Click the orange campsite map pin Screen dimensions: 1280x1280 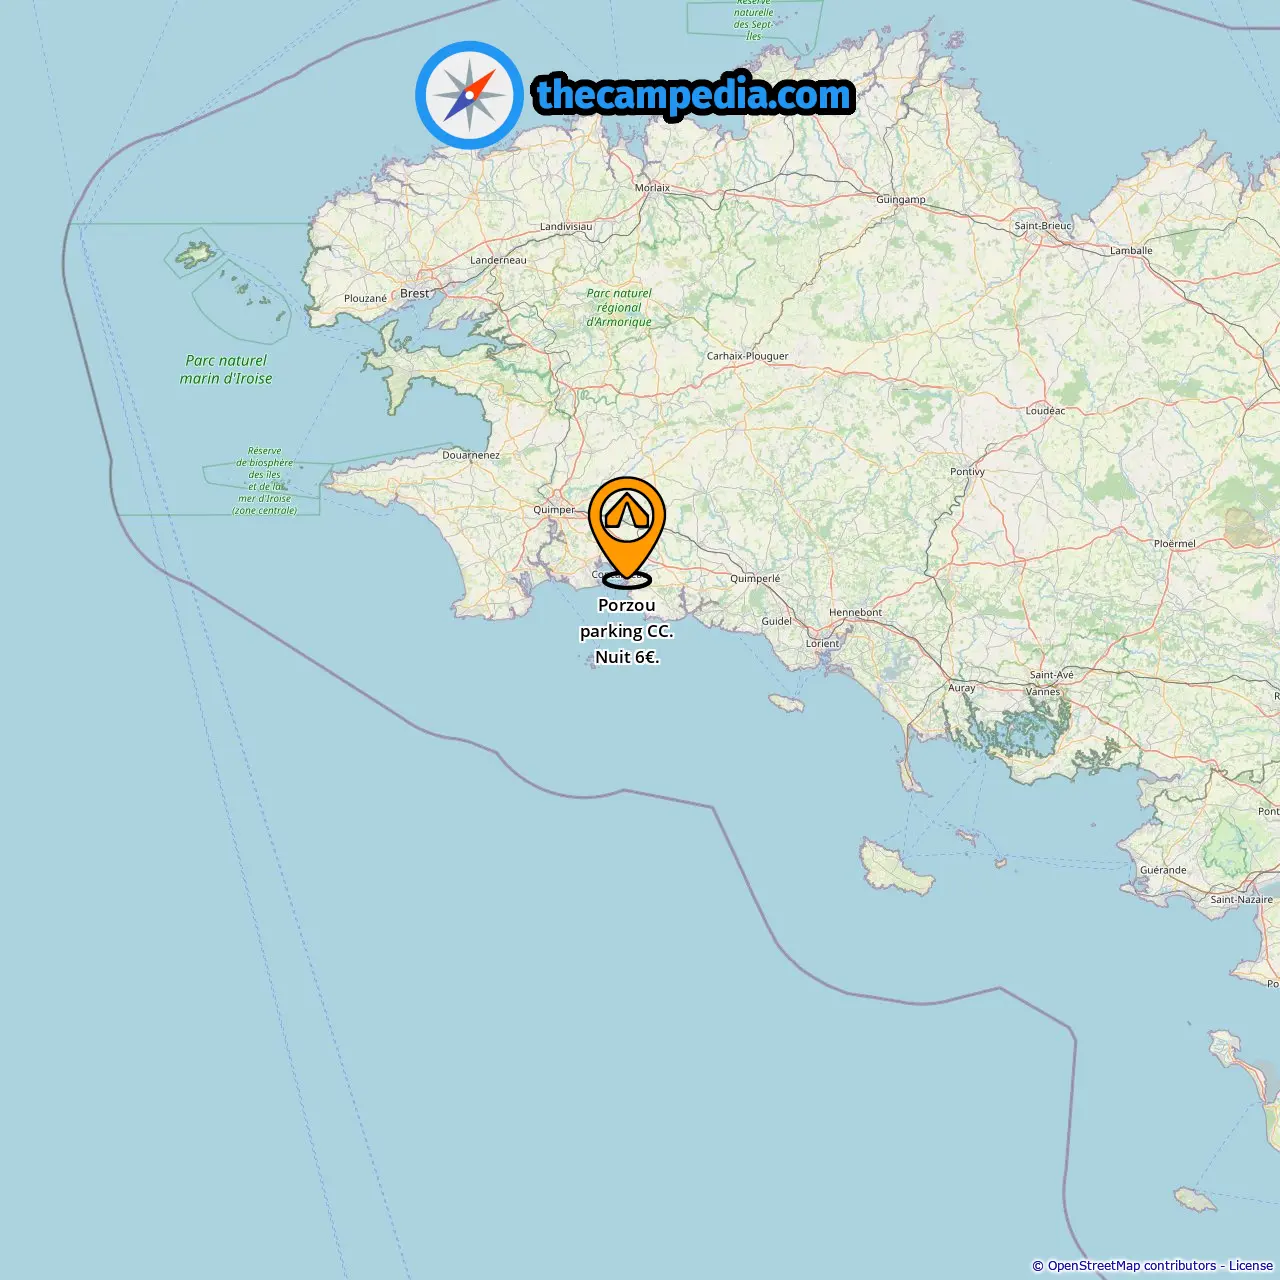[627, 531]
